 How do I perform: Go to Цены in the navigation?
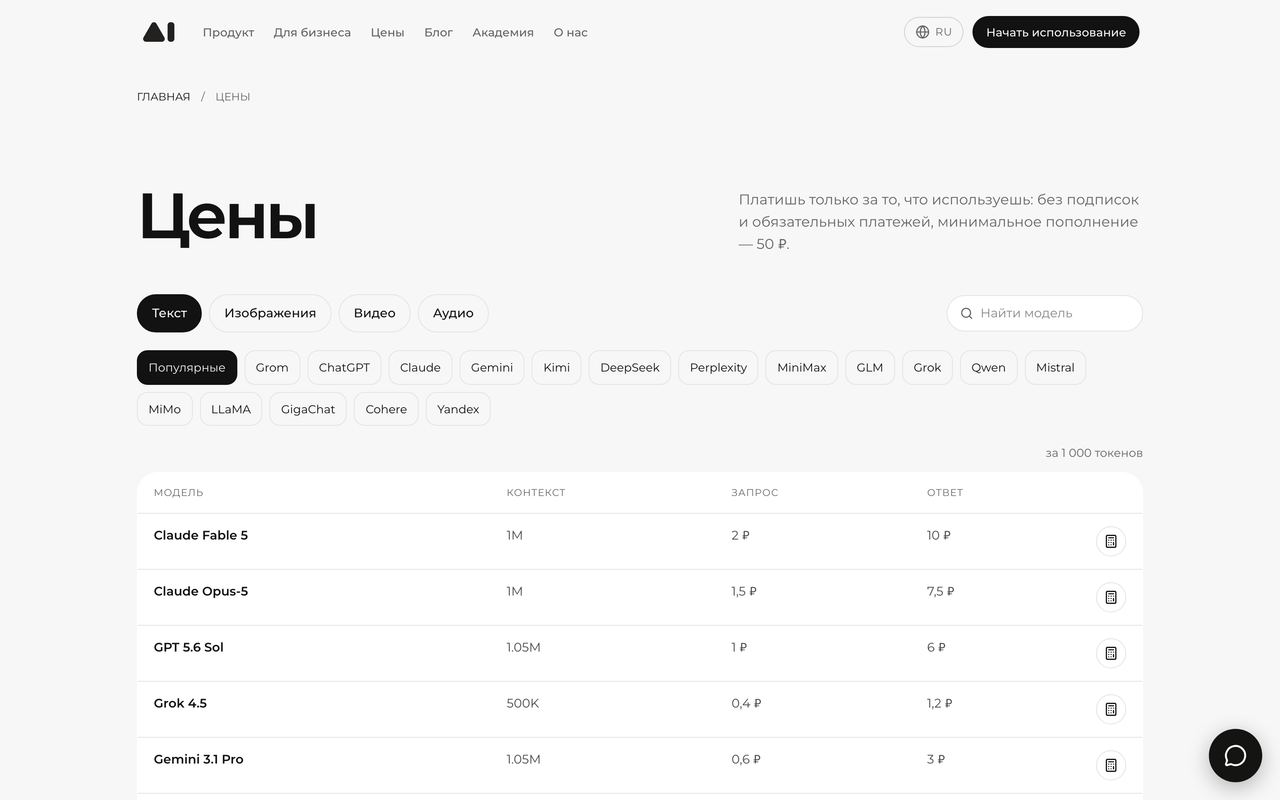(x=387, y=32)
